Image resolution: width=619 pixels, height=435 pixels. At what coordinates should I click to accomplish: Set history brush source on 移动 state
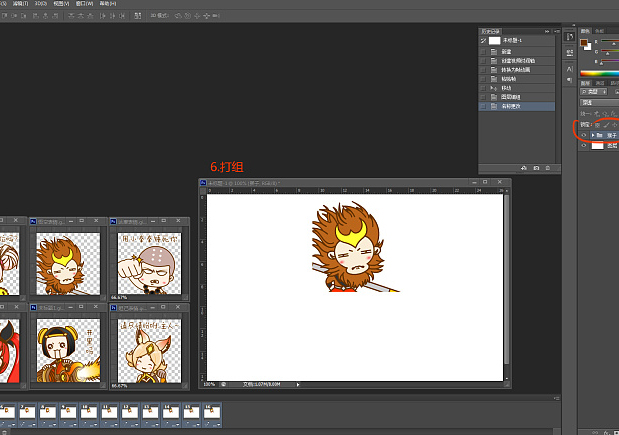click(483, 88)
